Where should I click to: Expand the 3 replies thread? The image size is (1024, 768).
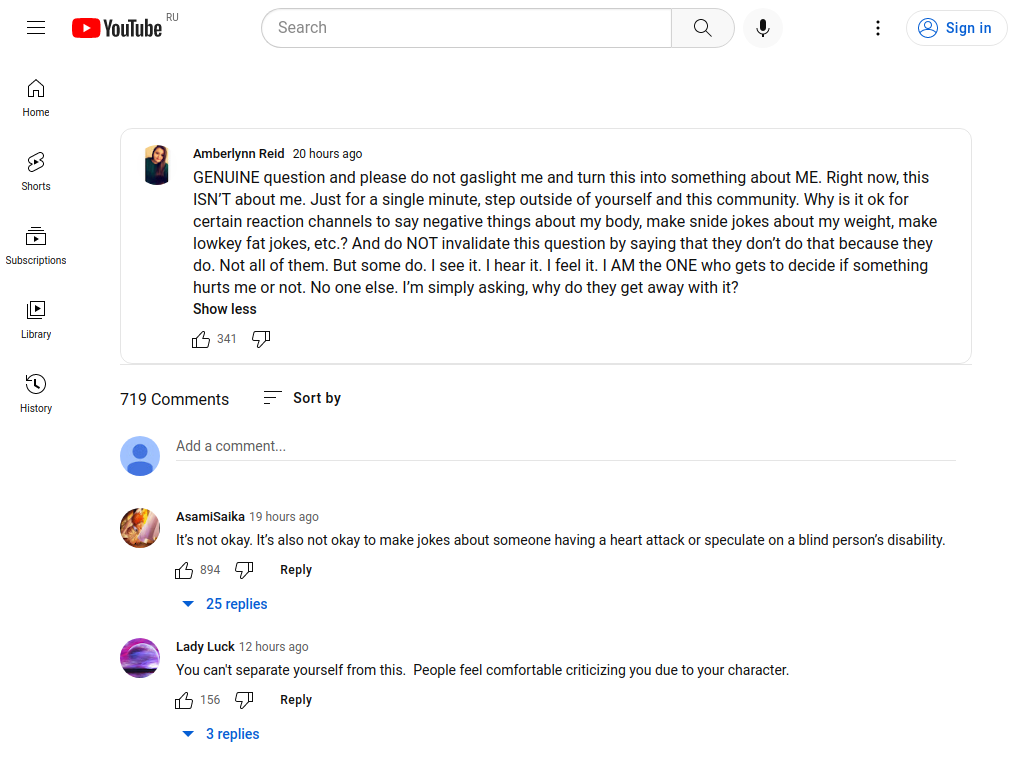pos(221,734)
